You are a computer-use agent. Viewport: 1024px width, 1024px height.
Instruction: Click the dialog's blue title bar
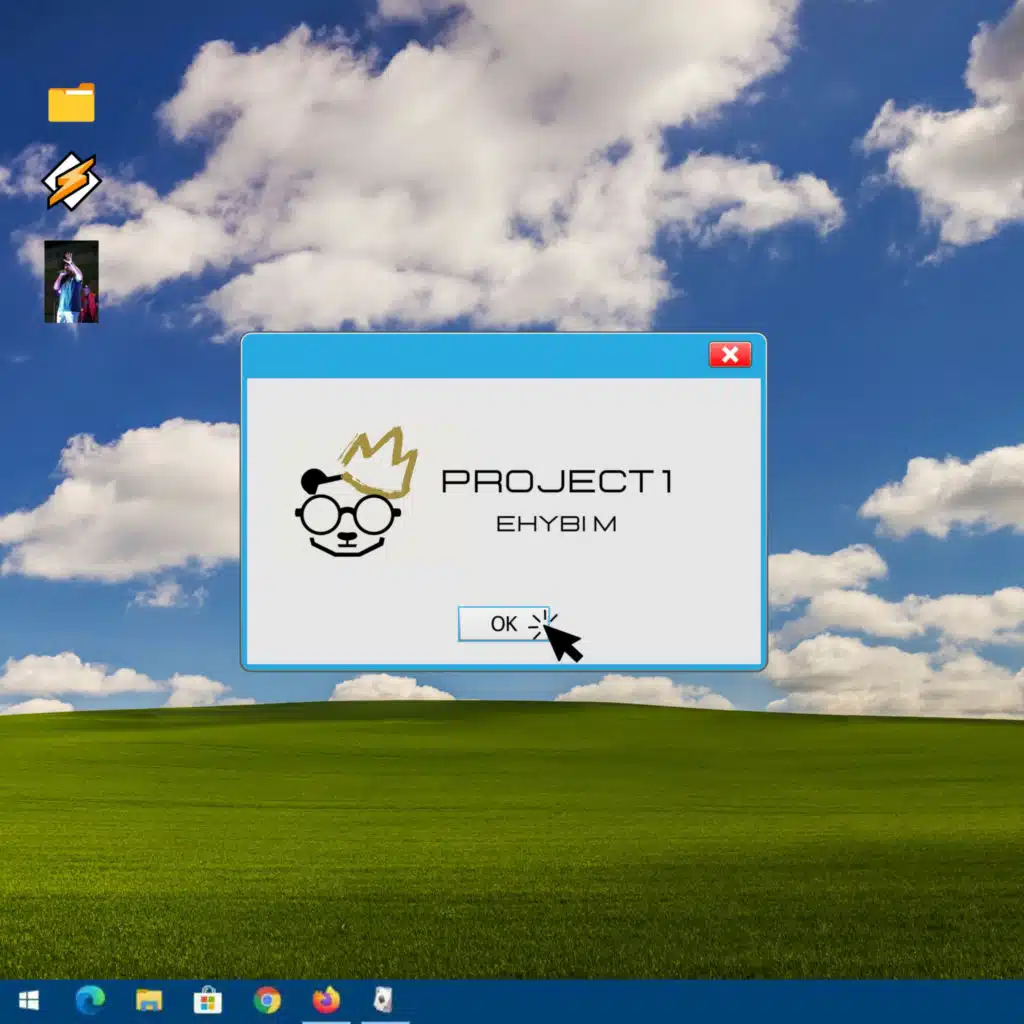coord(470,356)
